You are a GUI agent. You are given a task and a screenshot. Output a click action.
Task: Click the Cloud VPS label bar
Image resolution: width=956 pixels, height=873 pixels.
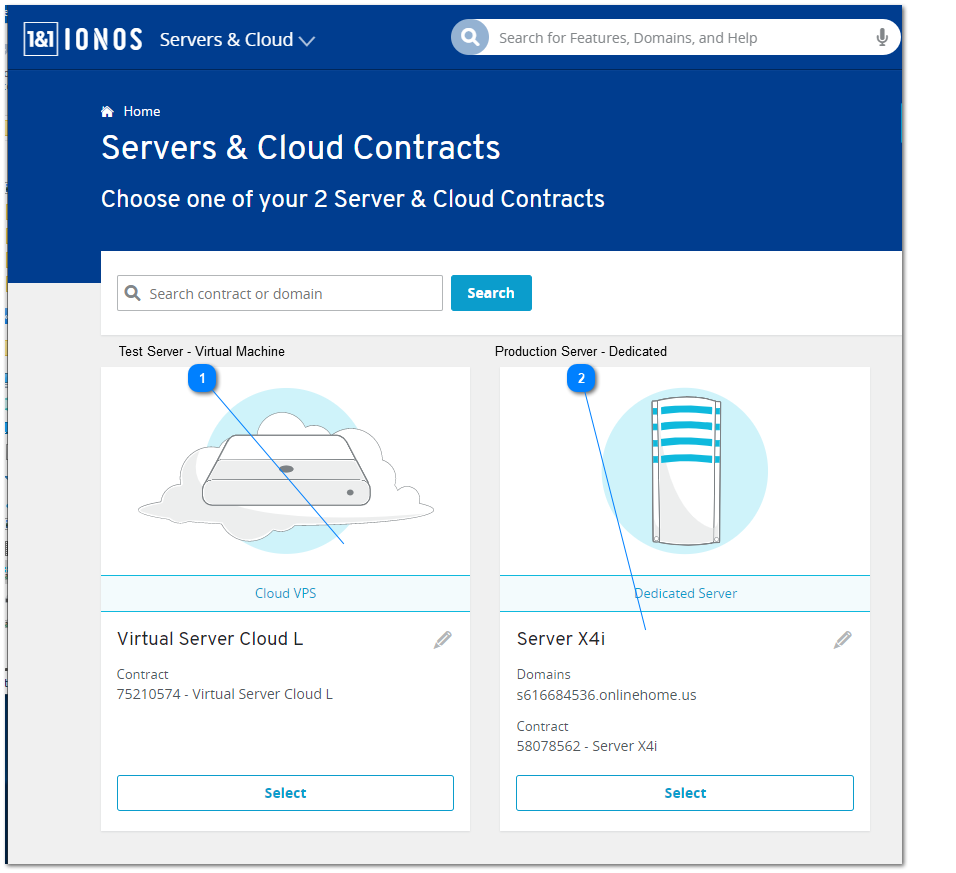[285, 593]
